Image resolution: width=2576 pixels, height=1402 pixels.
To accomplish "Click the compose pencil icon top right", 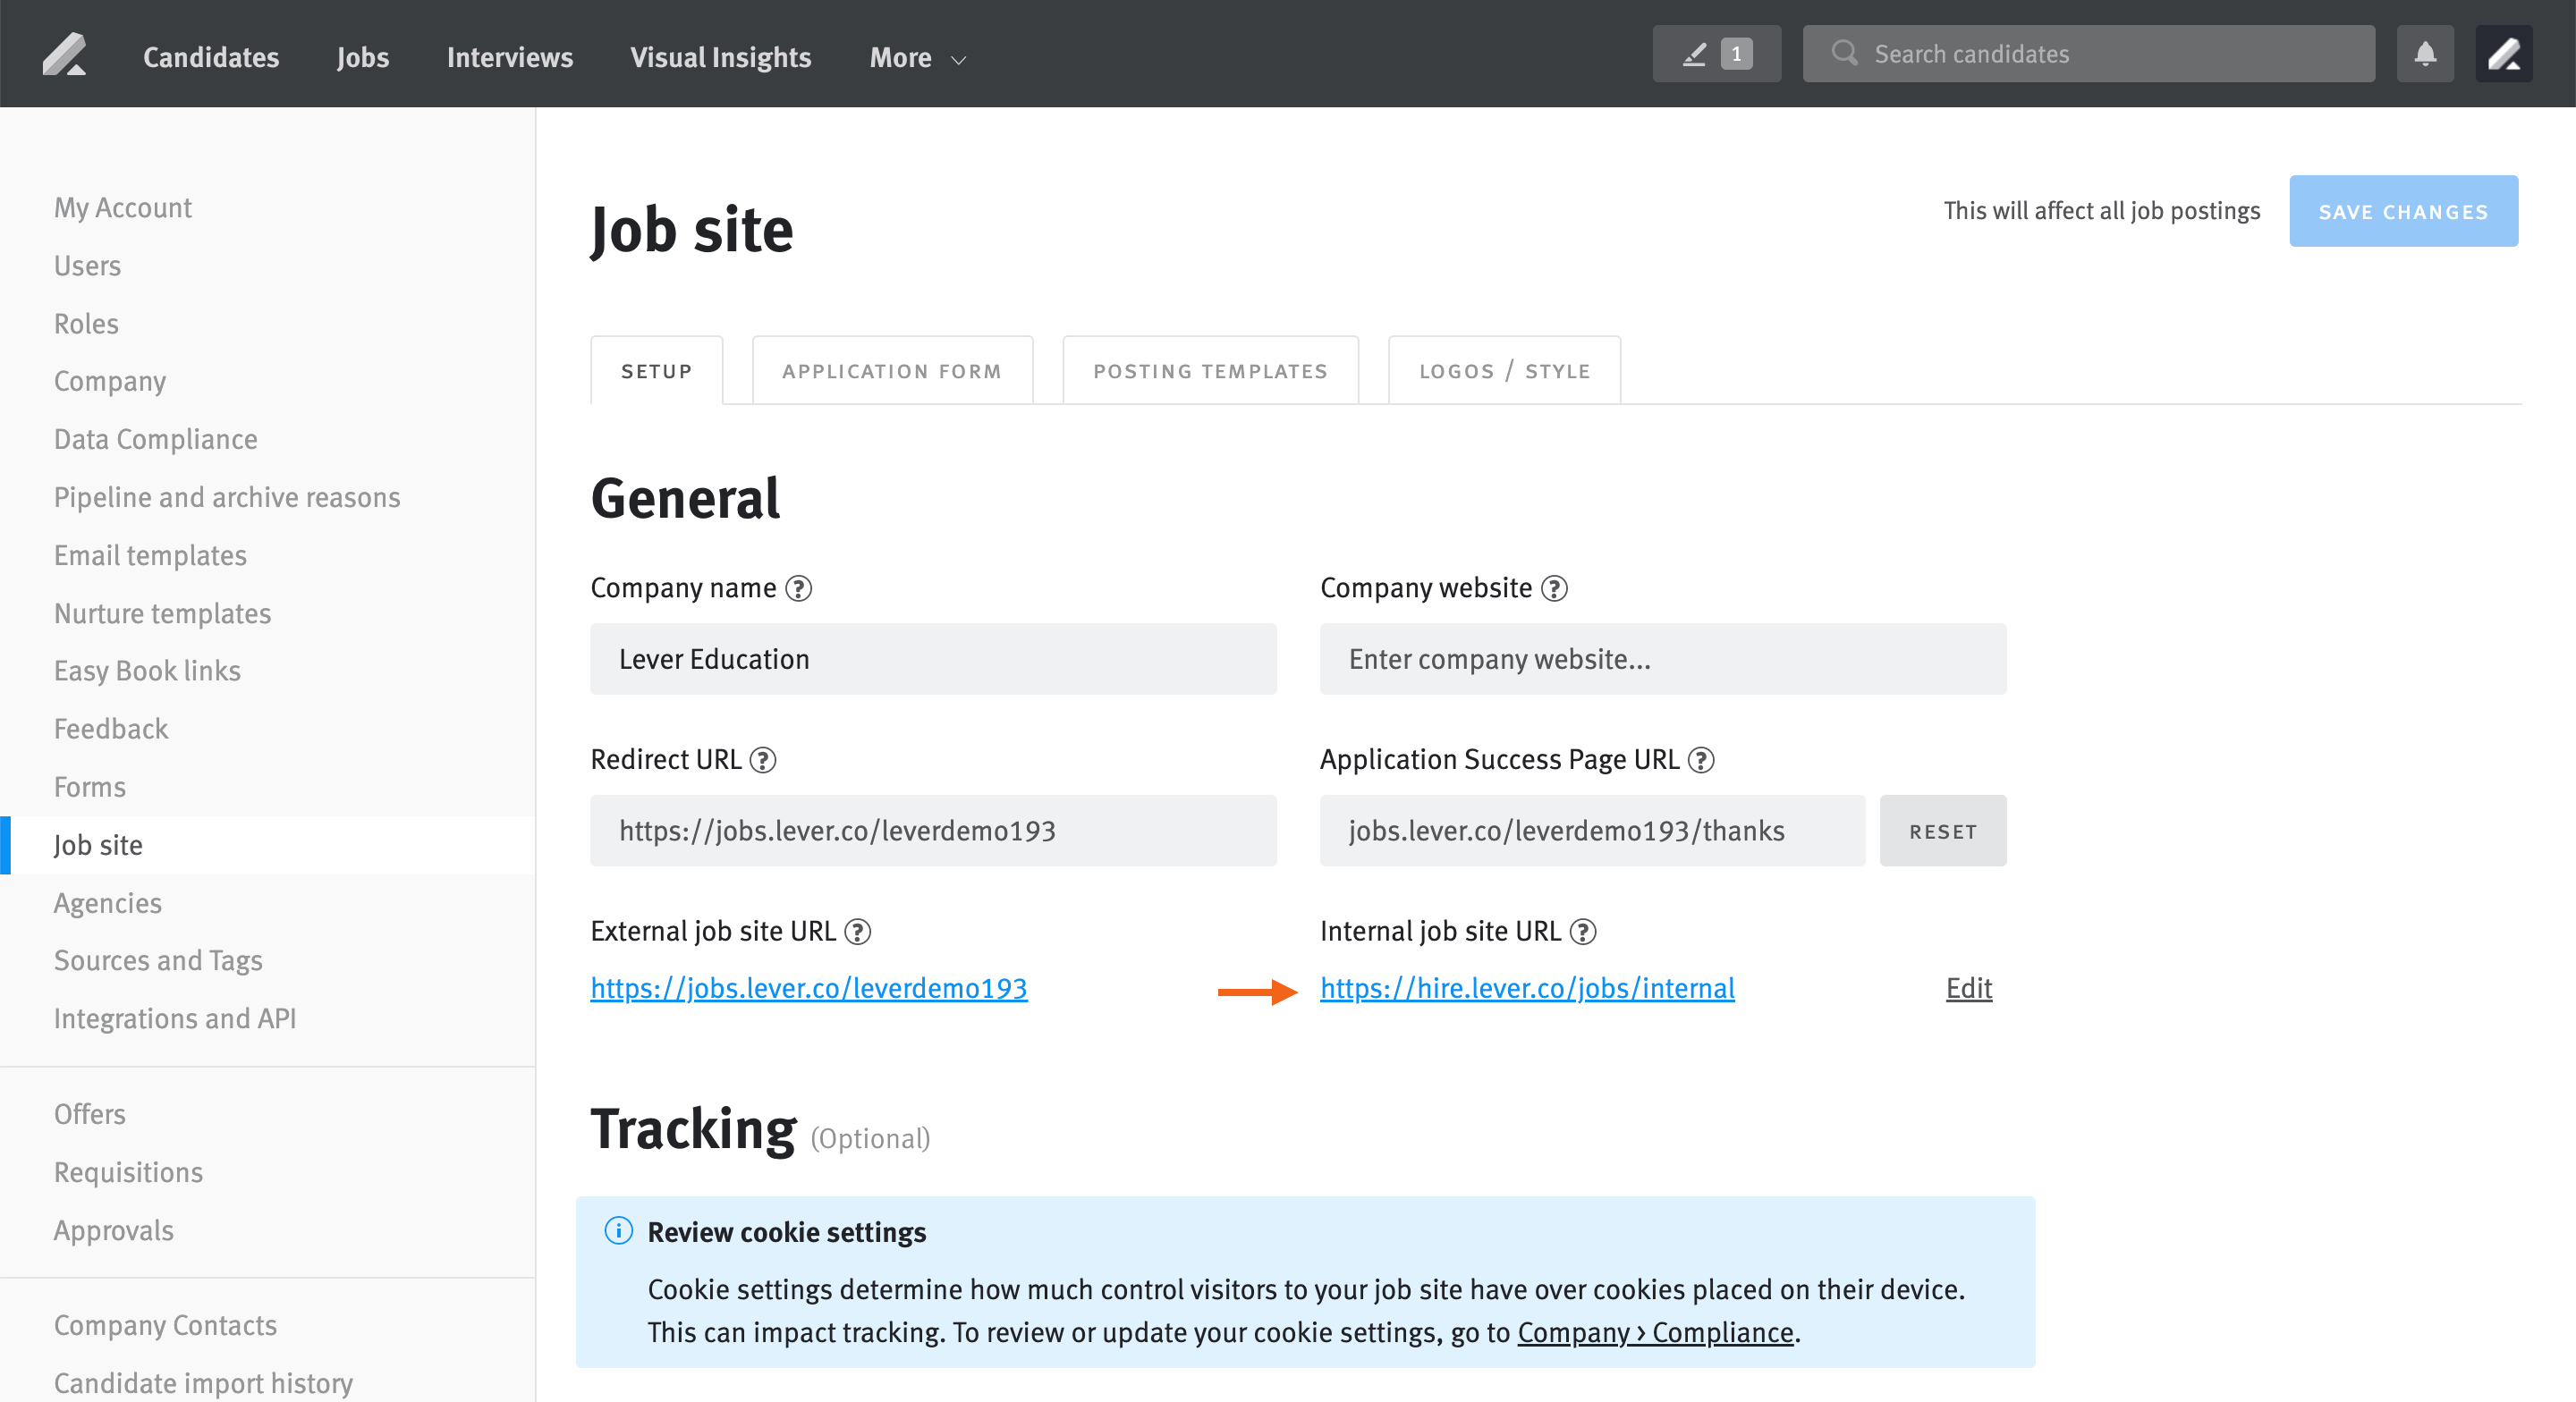I will [x=2506, y=53].
